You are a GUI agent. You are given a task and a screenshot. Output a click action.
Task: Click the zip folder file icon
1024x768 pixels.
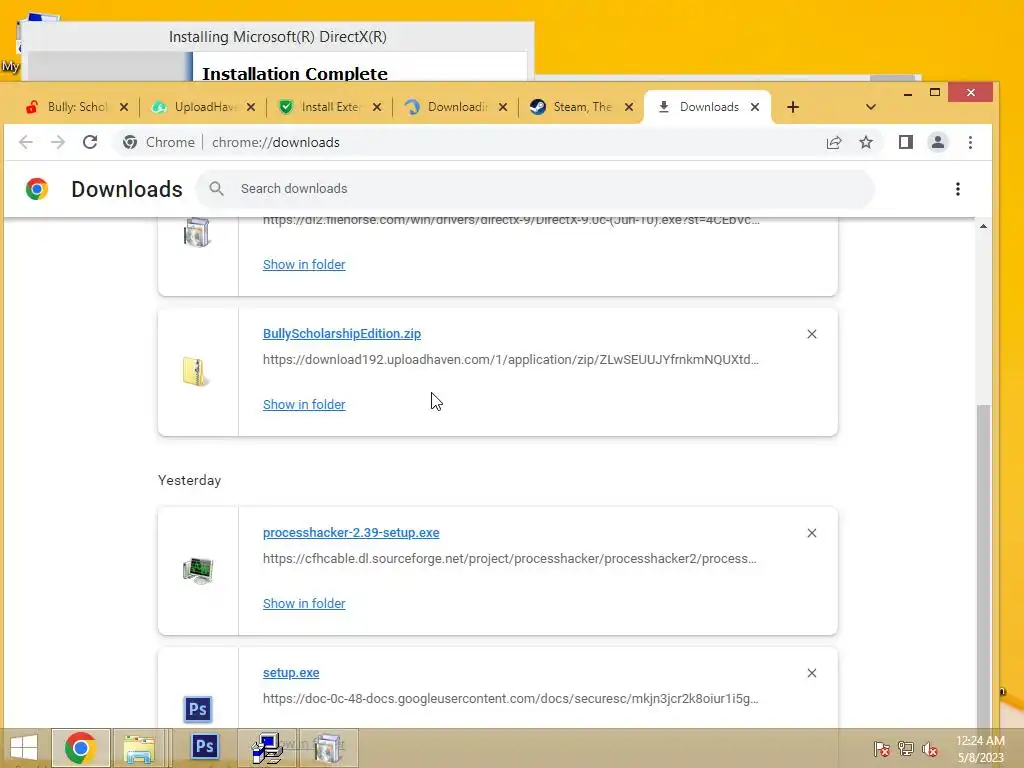(x=195, y=372)
